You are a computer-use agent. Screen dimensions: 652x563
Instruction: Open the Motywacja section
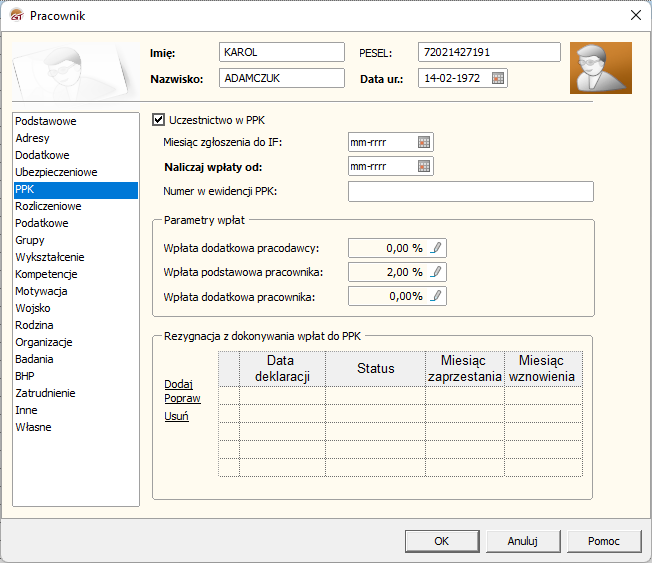point(75,291)
